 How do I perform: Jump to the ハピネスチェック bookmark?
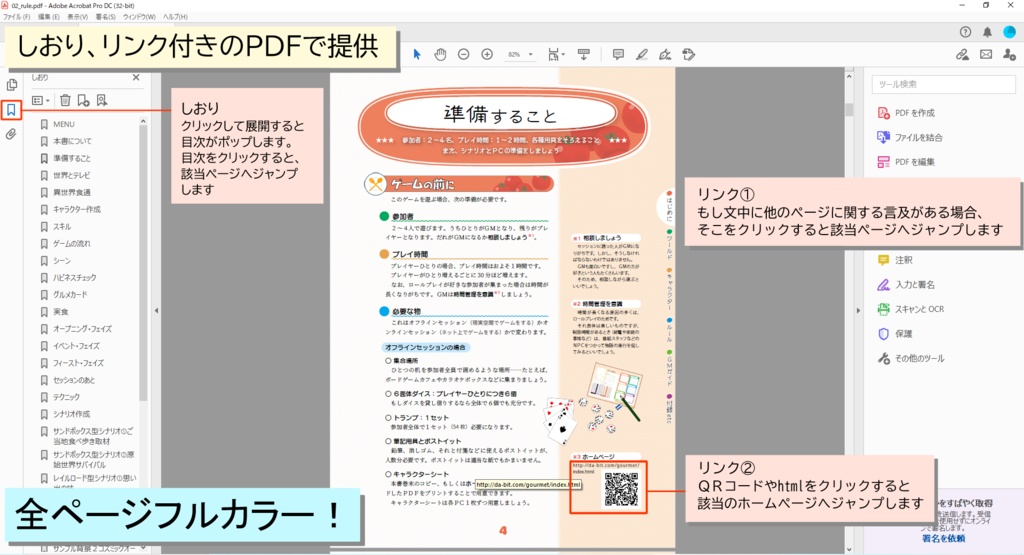click(74, 278)
